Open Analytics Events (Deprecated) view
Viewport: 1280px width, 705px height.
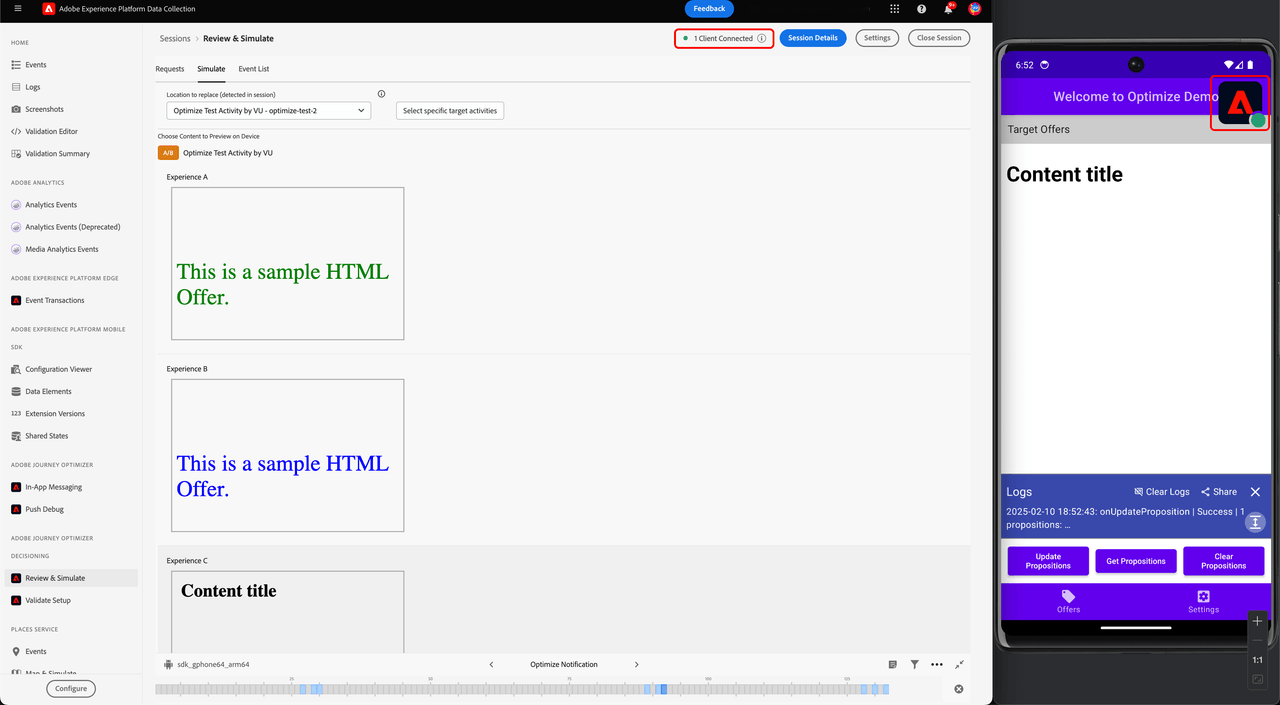tap(70, 227)
